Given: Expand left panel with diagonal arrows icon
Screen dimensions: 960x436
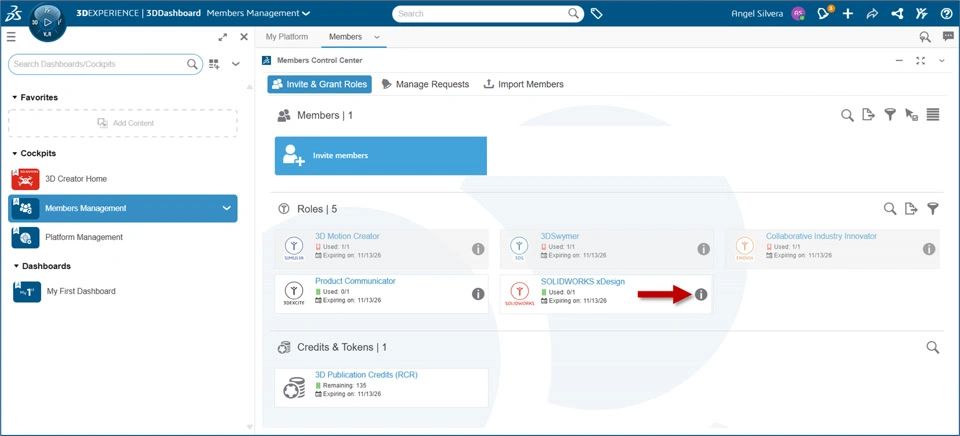Looking at the screenshot, I should pos(222,37).
